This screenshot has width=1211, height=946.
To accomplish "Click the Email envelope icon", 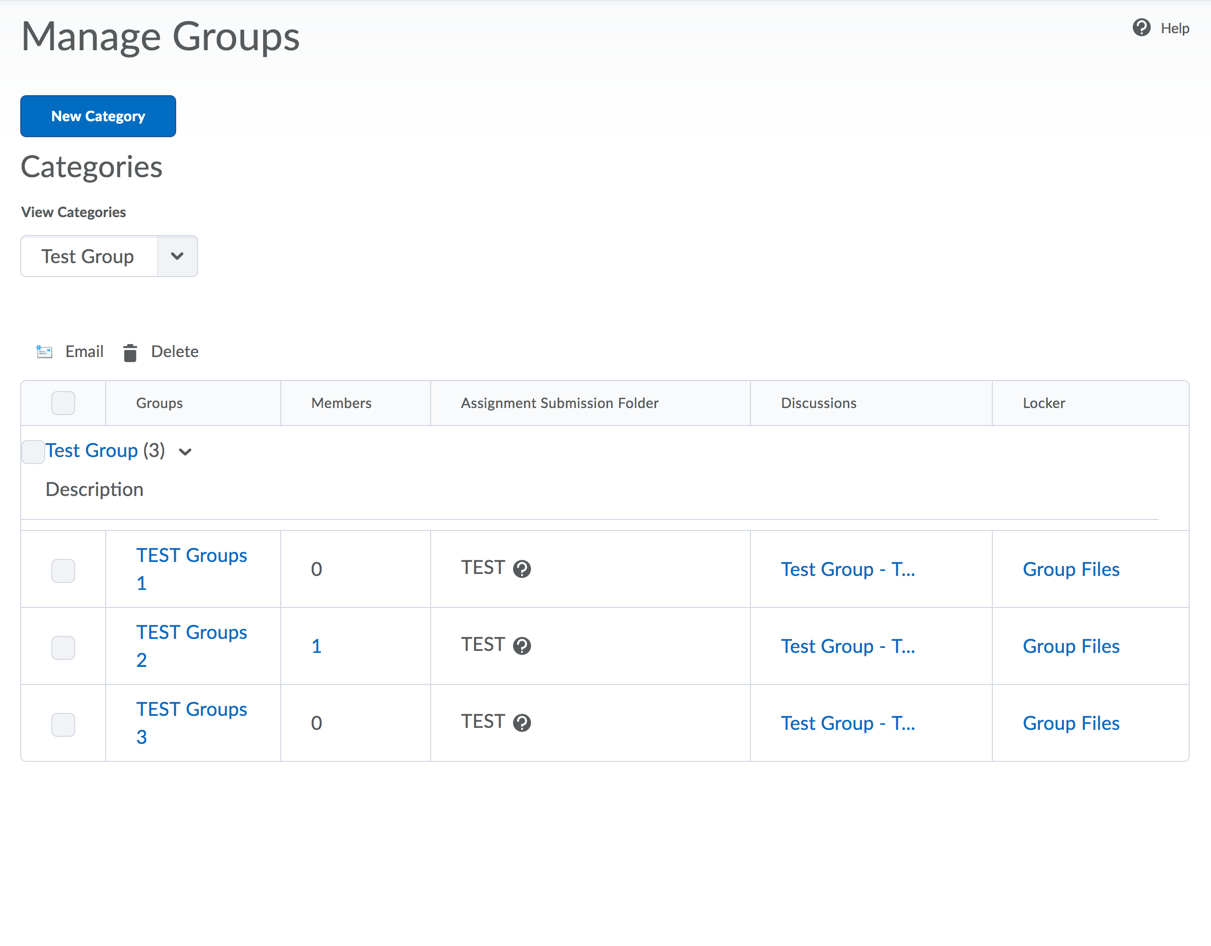I will [x=44, y=352].
